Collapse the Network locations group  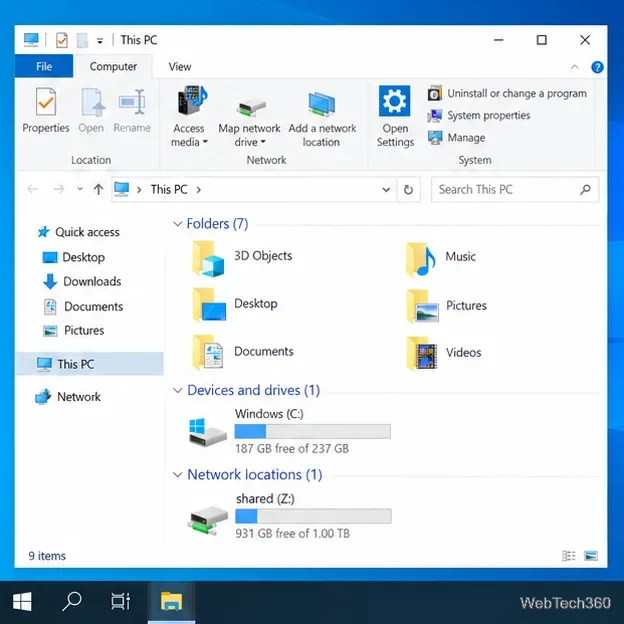177,474
